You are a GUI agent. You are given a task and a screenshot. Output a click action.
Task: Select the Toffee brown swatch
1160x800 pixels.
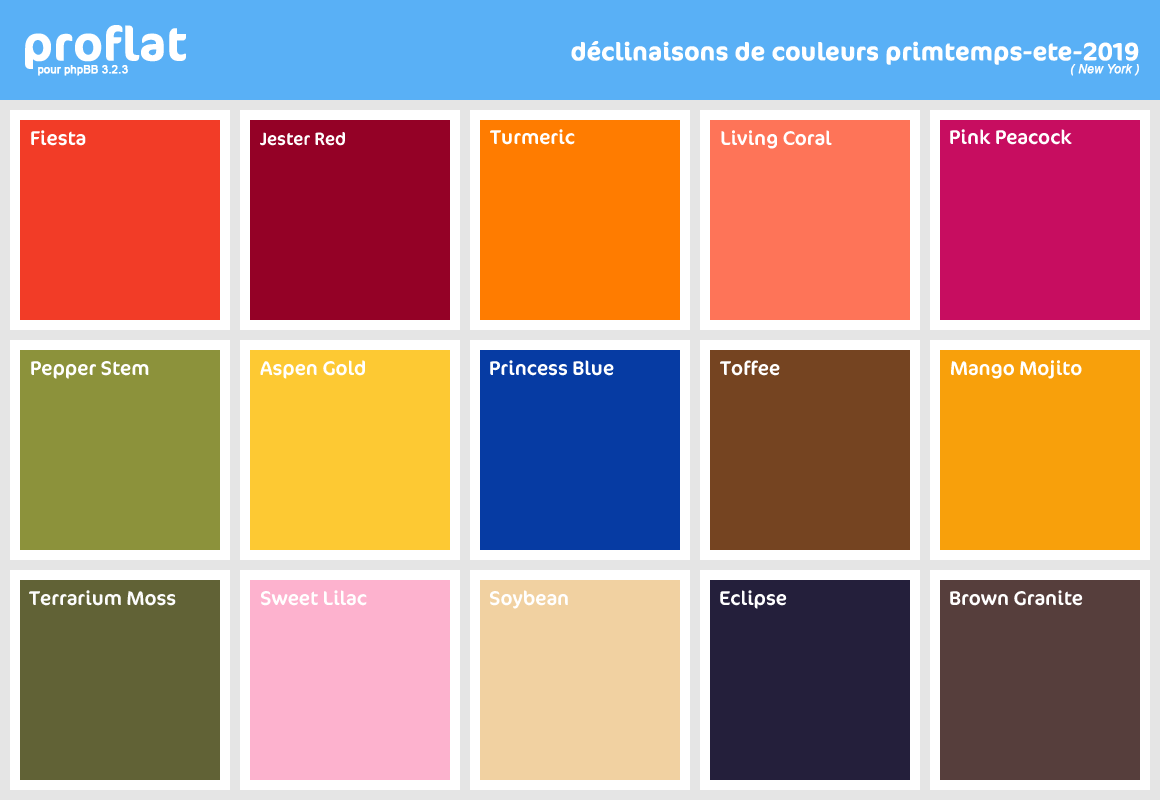tap(810, 450)
